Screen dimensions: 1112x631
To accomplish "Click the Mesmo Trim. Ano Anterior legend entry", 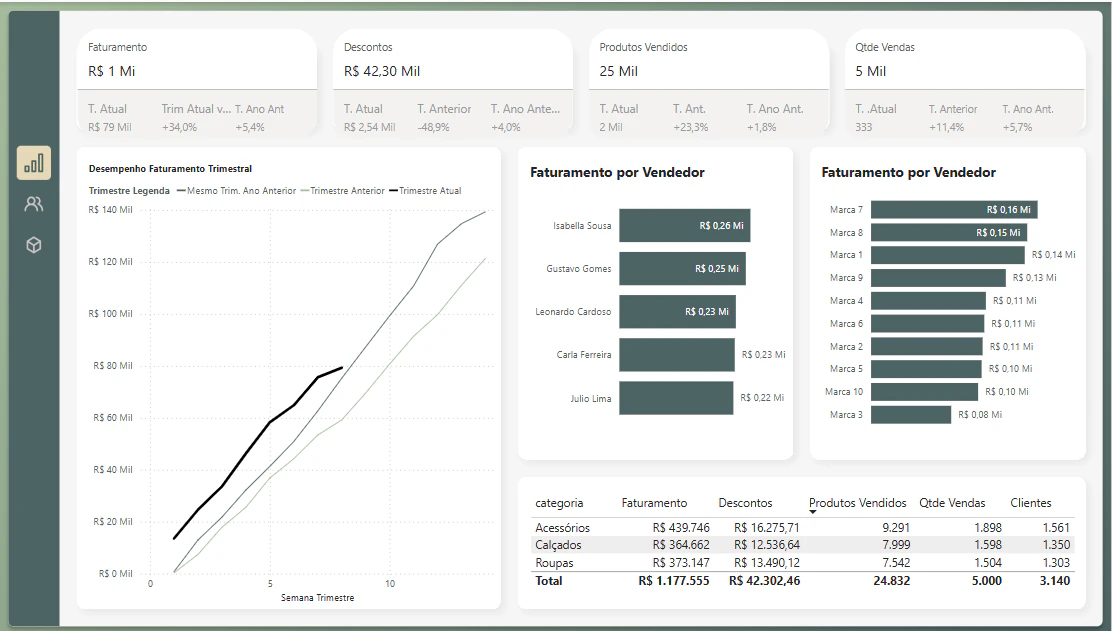I will point(237,191).
